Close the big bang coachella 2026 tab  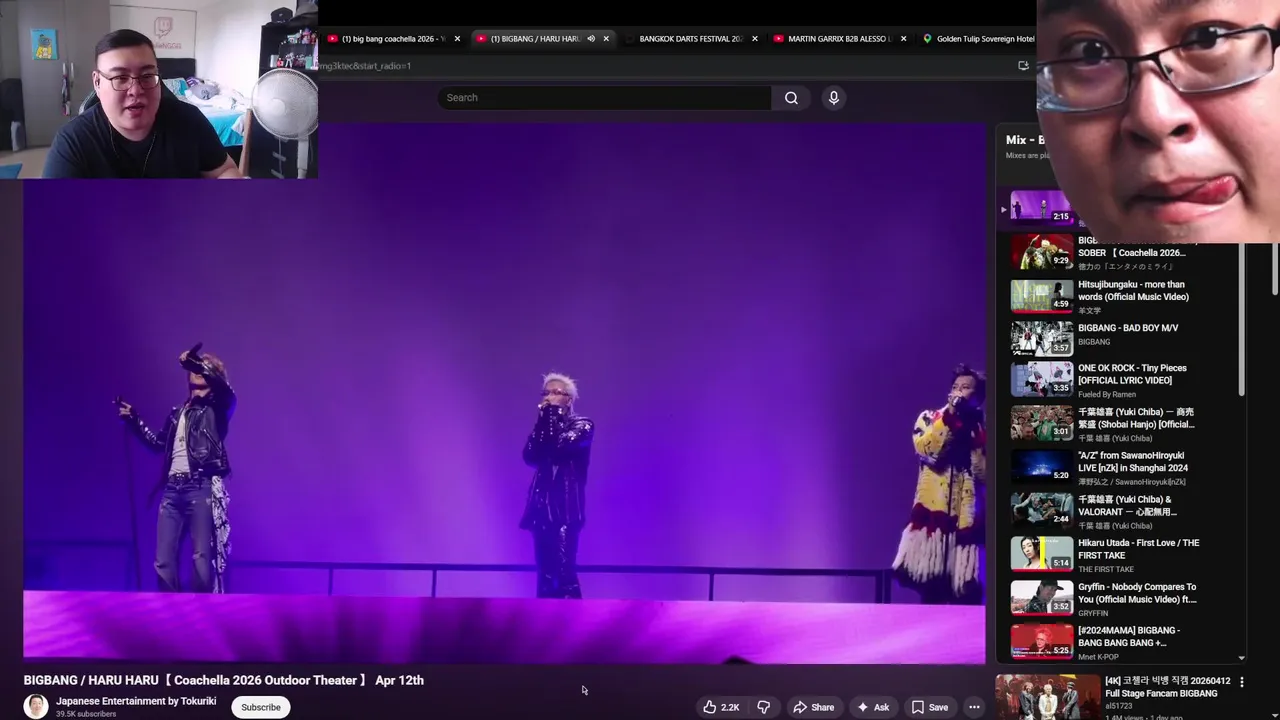[x=457, y=39]
